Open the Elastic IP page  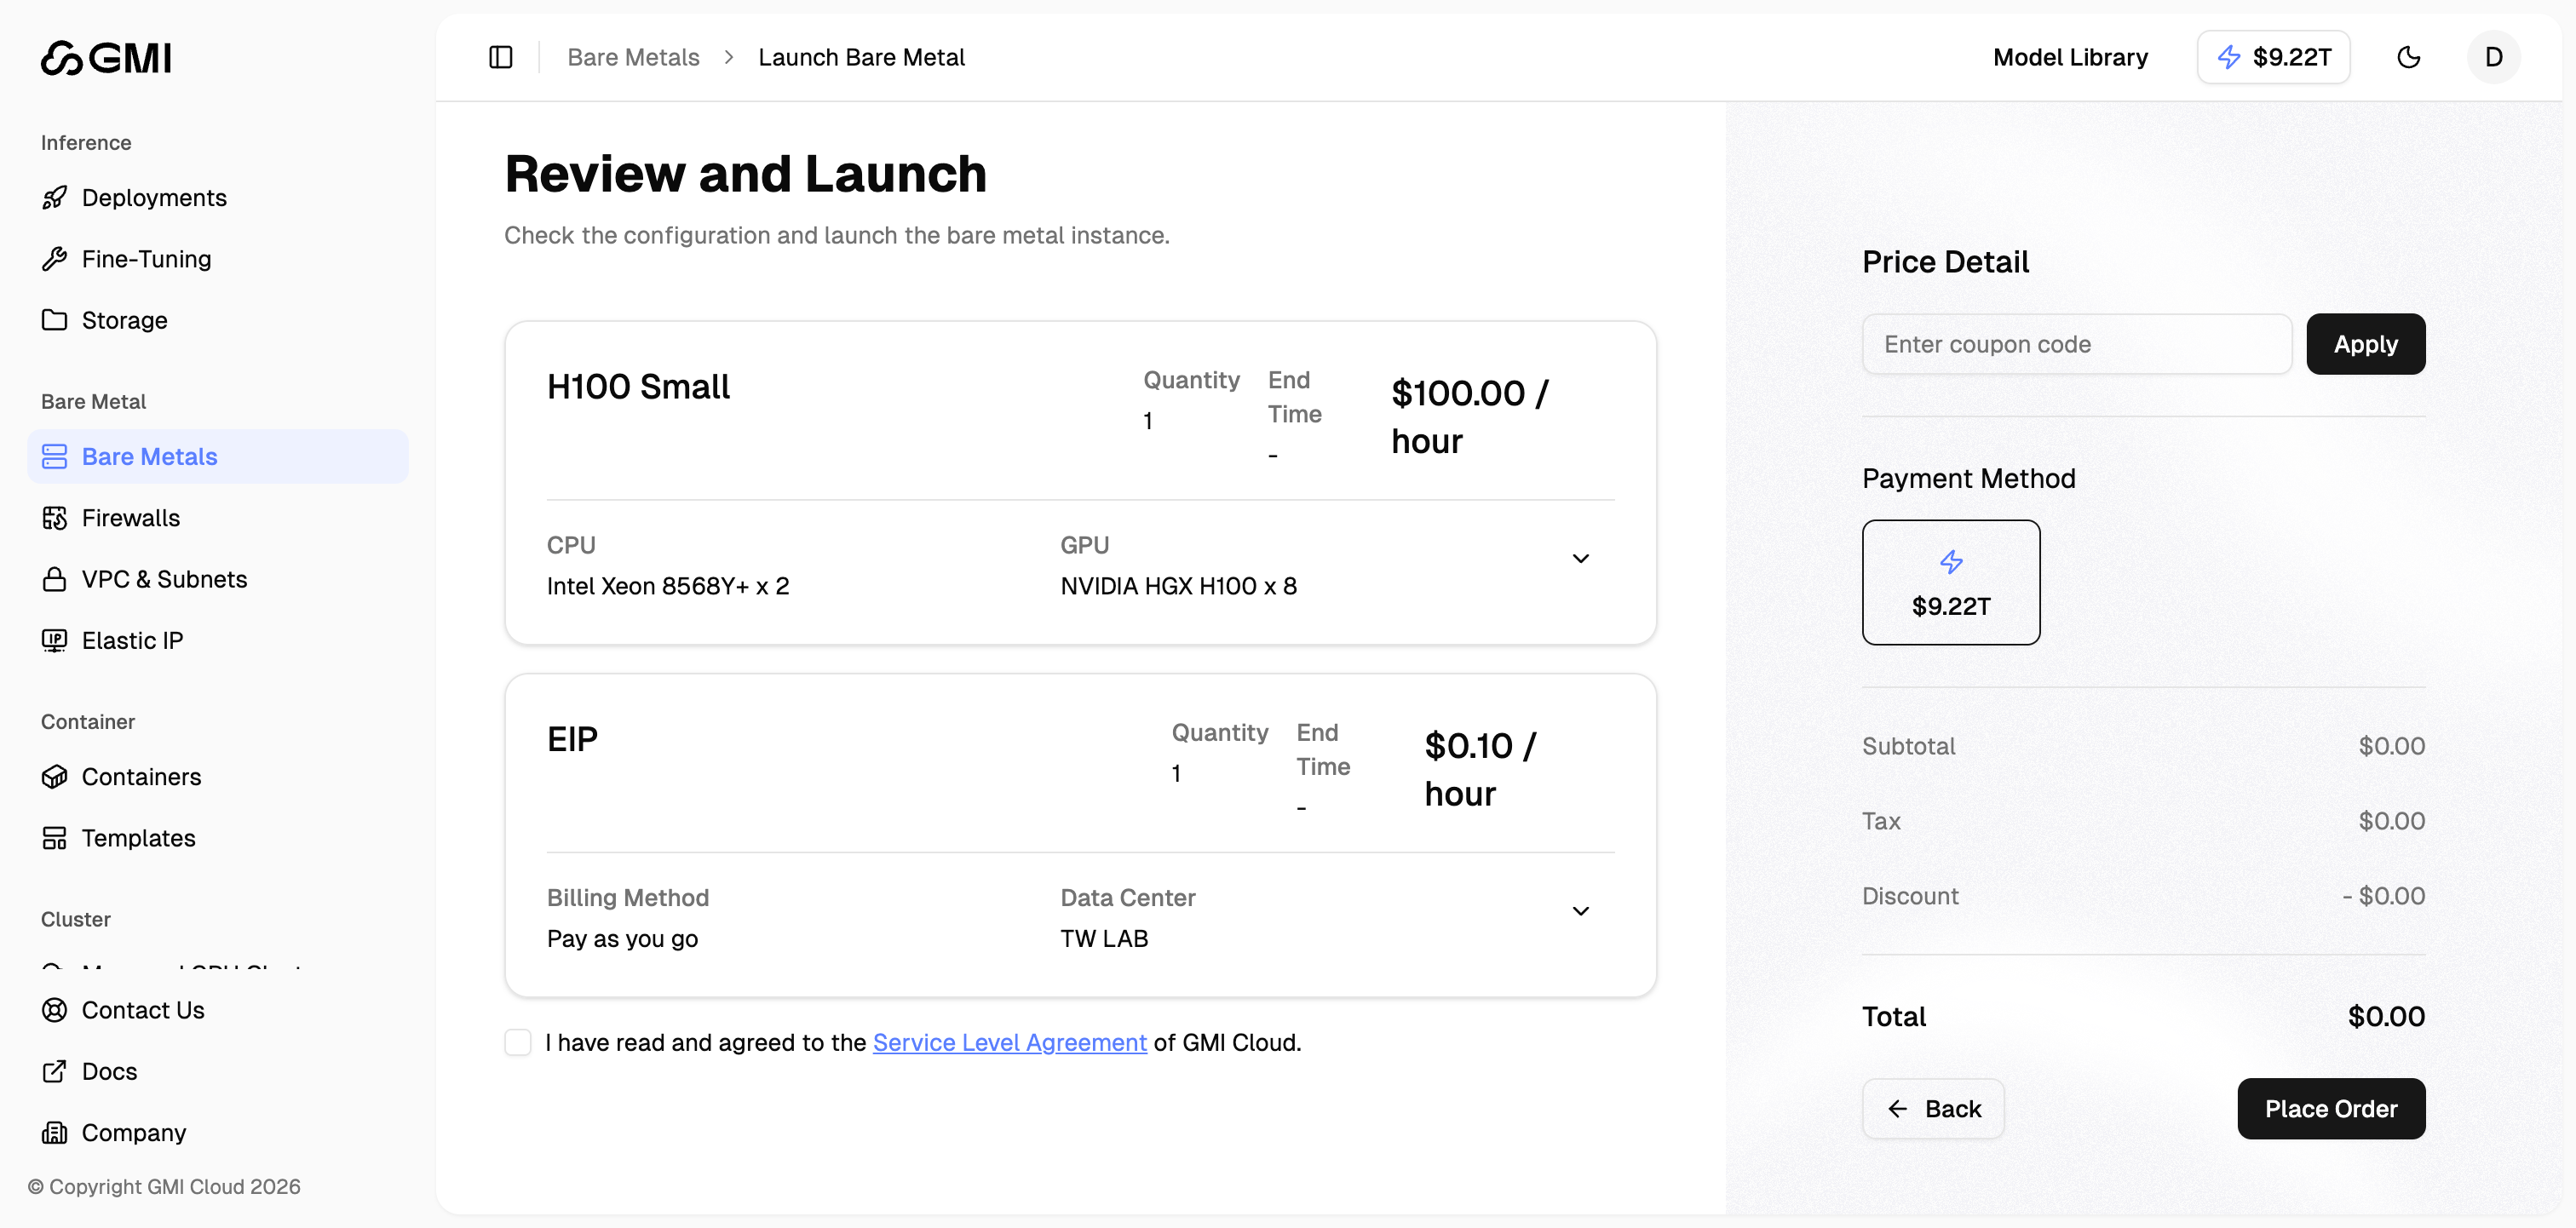pos(131,640)
